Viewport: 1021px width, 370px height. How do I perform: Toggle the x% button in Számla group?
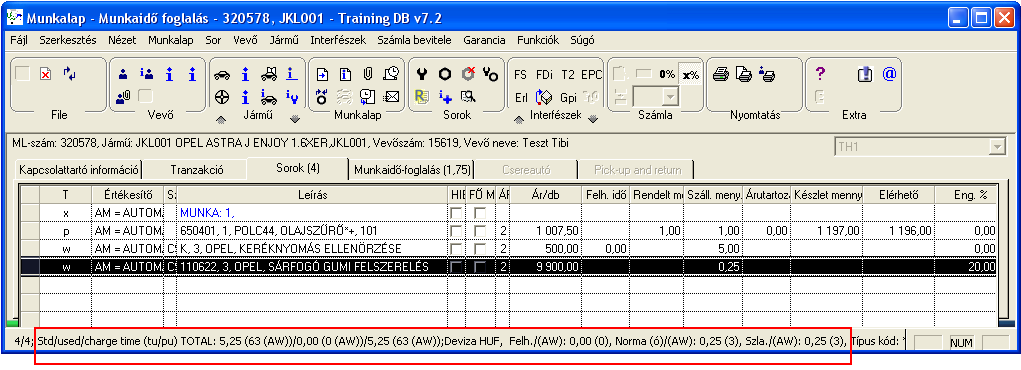(x=690, y=75)
